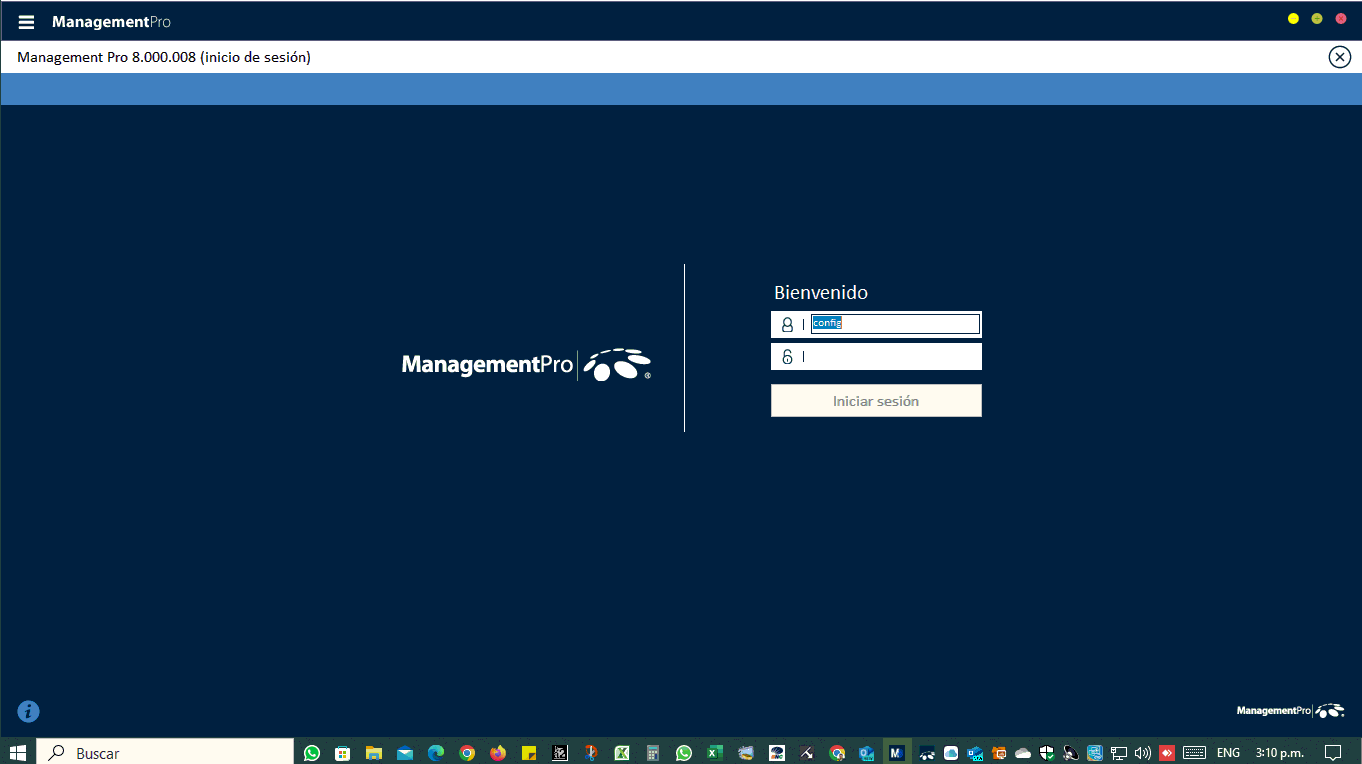The height and width of the screenshot is (764, 1362).
Task: Open the hamburger menu beside ManagementPro title
Action: coord(26,22)
